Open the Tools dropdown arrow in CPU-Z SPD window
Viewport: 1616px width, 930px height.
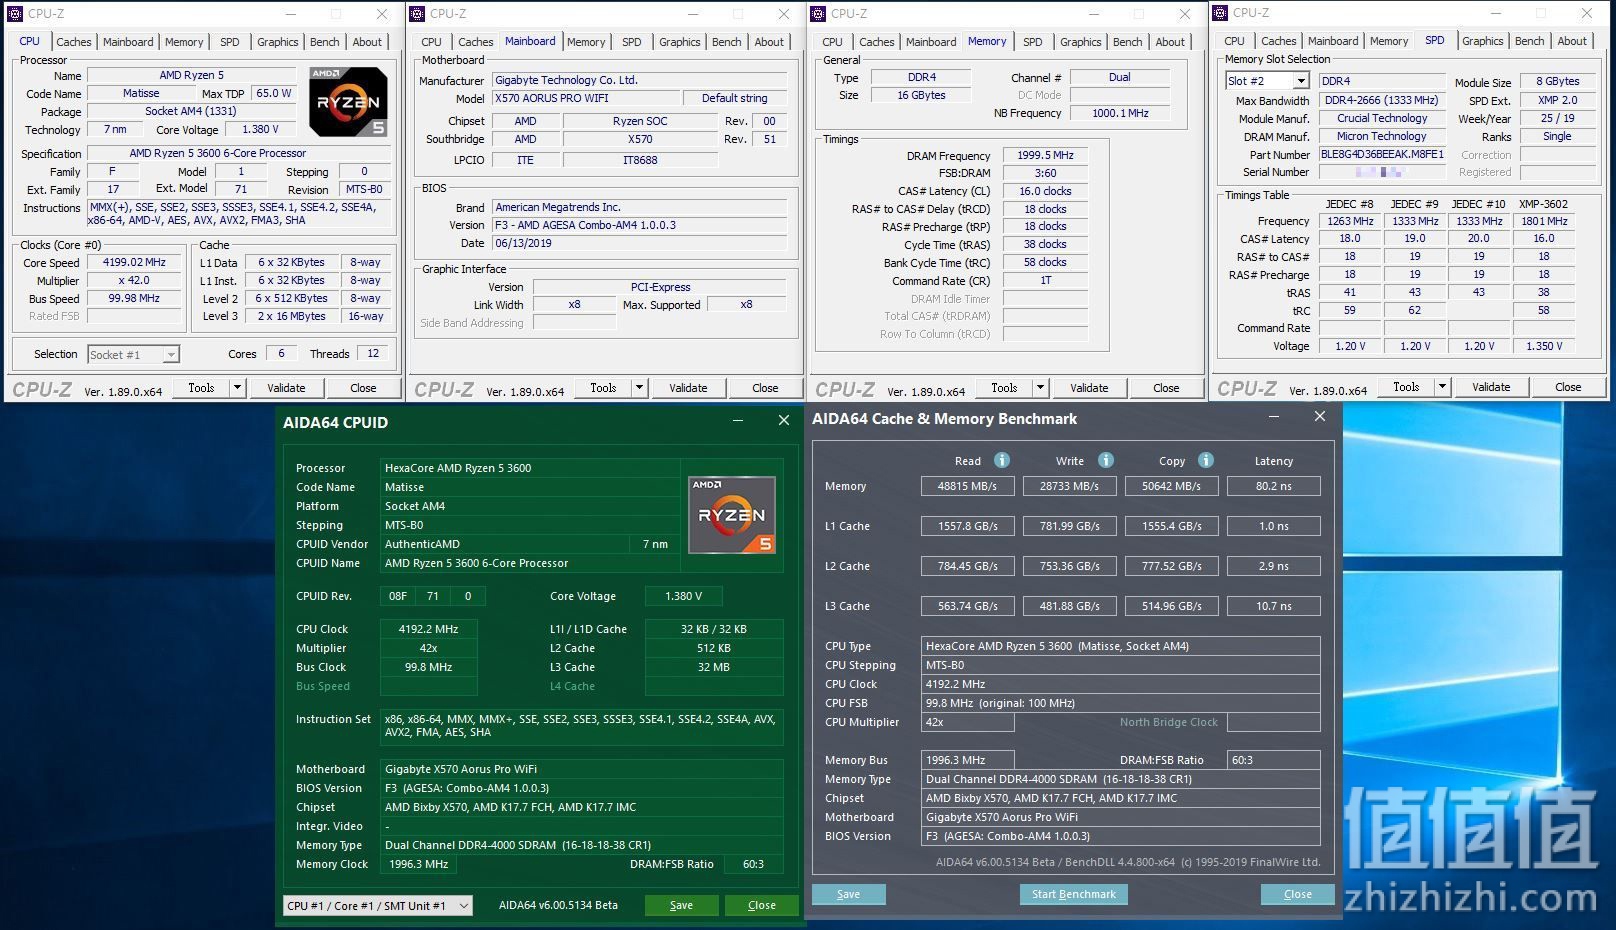pos(1442,387)
